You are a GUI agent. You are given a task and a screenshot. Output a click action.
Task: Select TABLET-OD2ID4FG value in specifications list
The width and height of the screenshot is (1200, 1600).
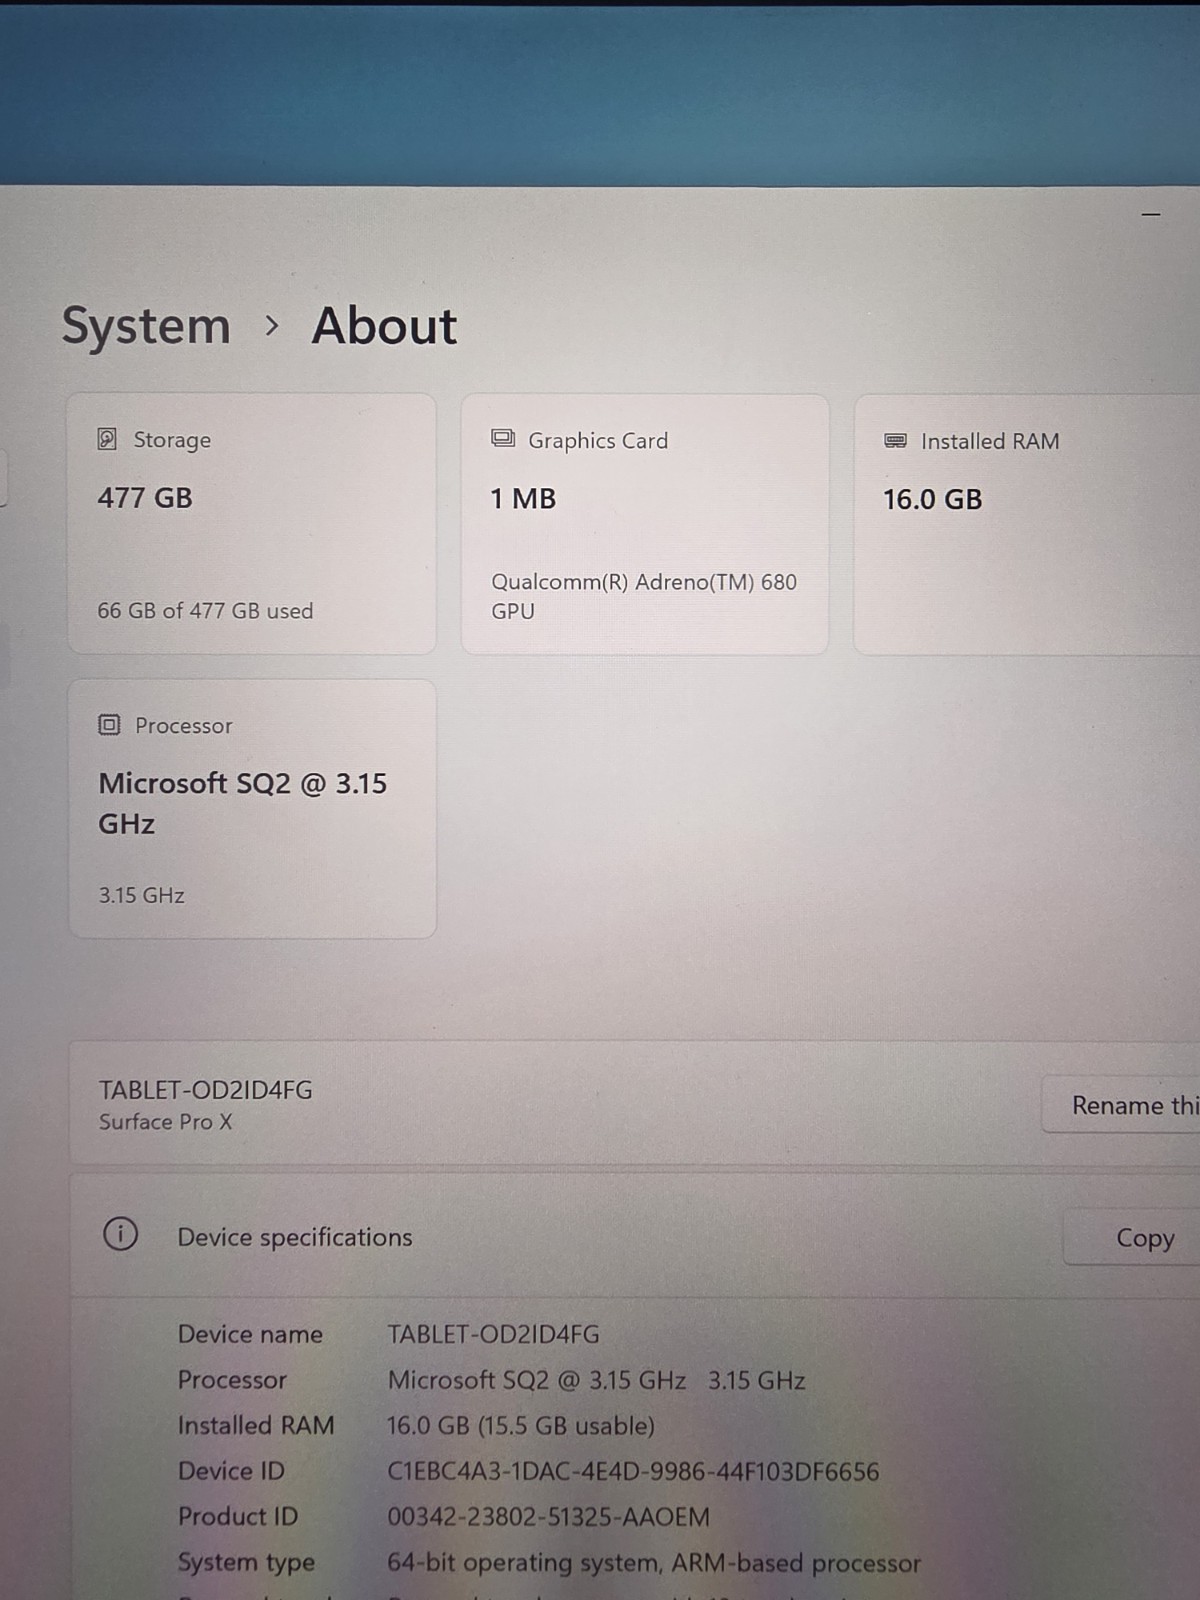pyautogui.click(x=494, y=1334)
